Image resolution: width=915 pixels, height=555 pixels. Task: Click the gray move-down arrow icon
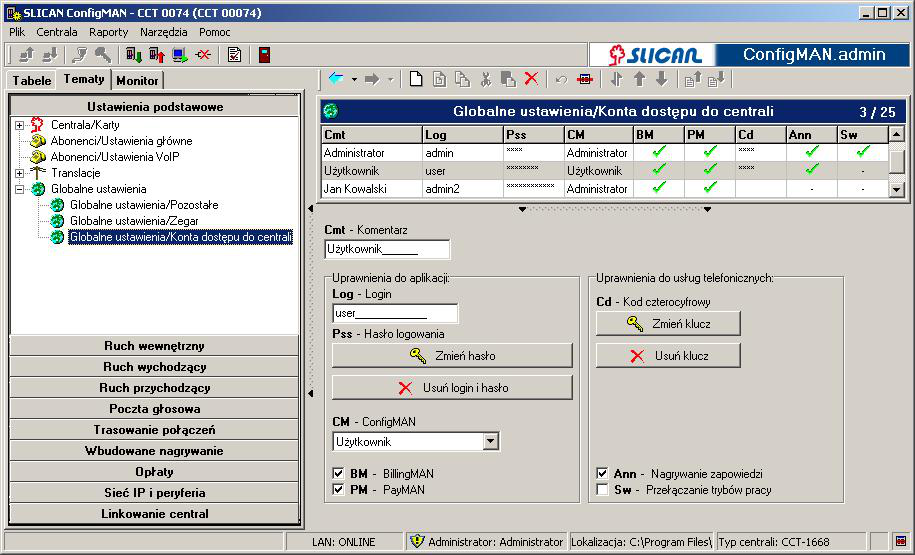click(662, 79)
